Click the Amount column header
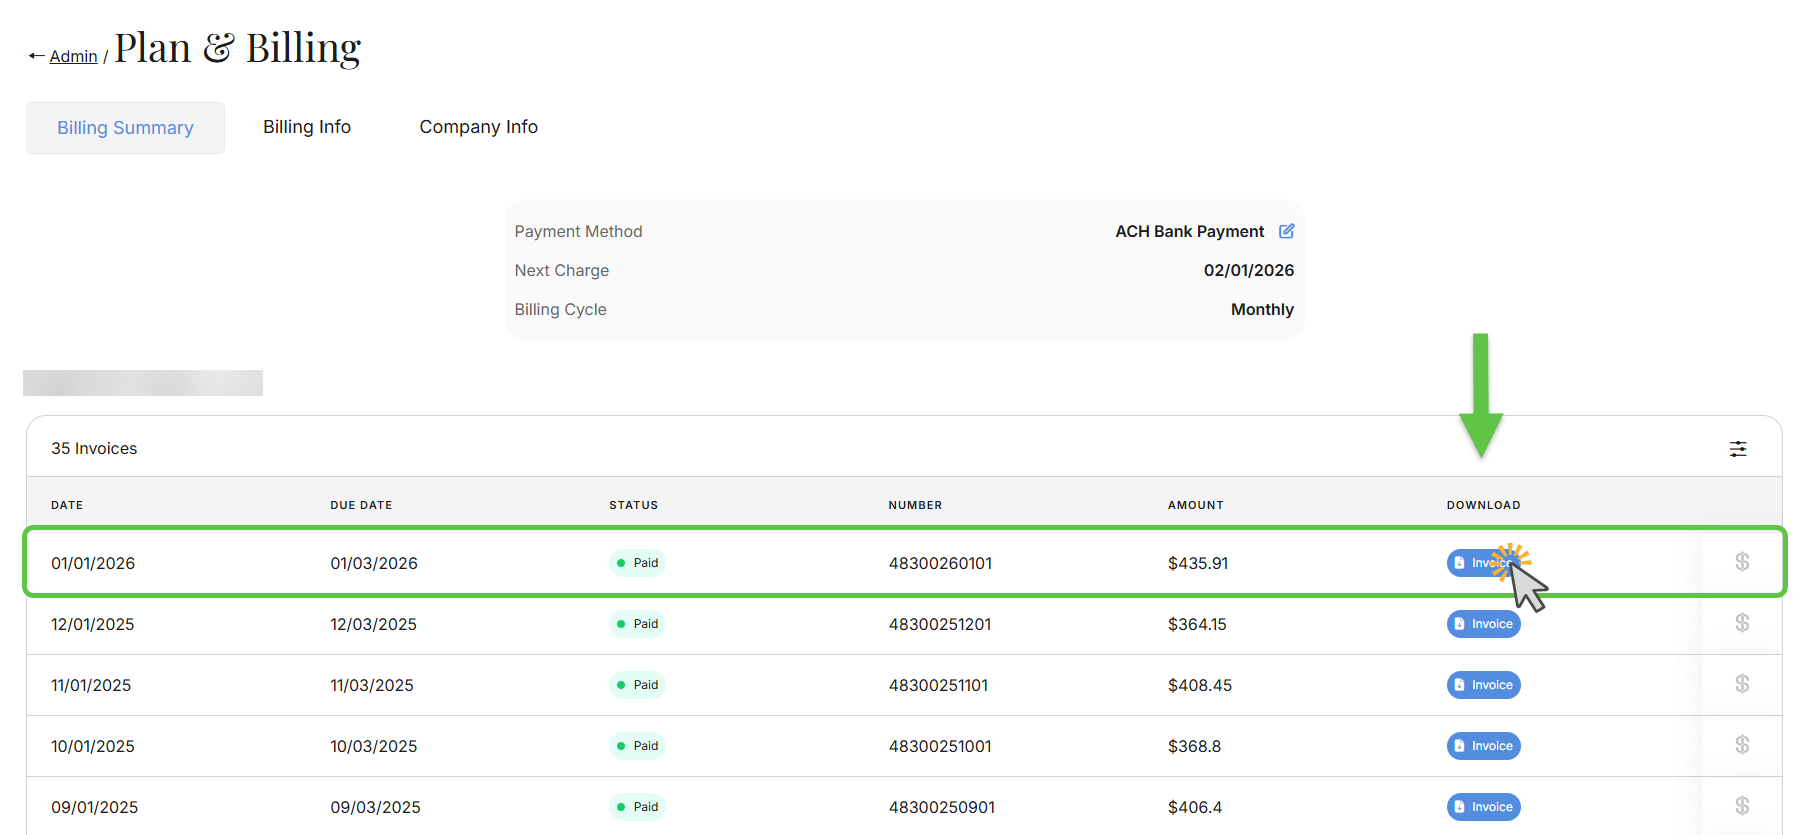The image size is (1801, 835). 1195,505
